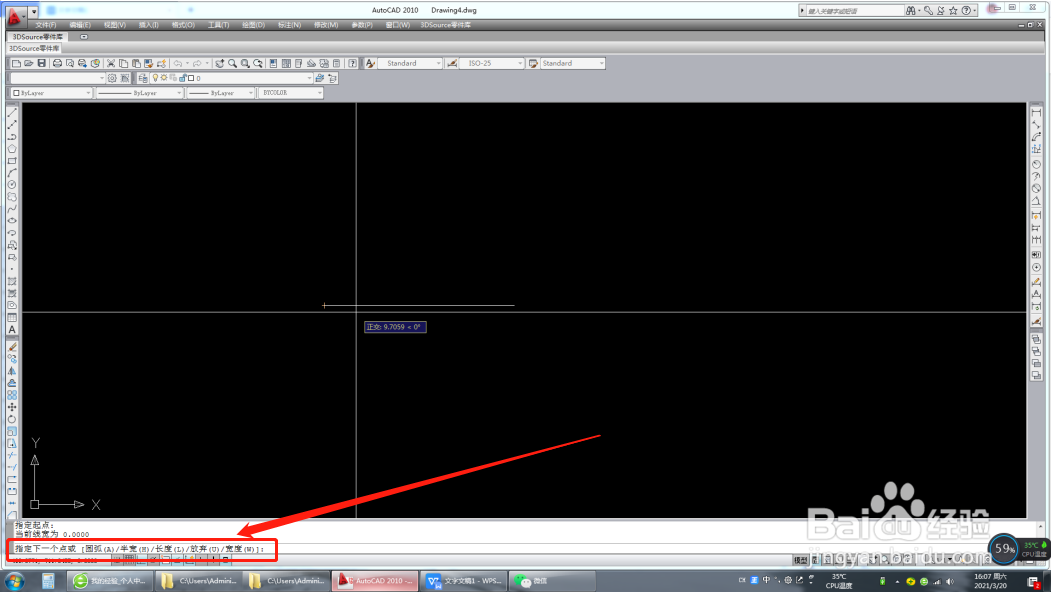Screen dimensions: 1052x593
Task: Switch to WPS 文字文稿1 taskbar button
Action: coord(464,581)
